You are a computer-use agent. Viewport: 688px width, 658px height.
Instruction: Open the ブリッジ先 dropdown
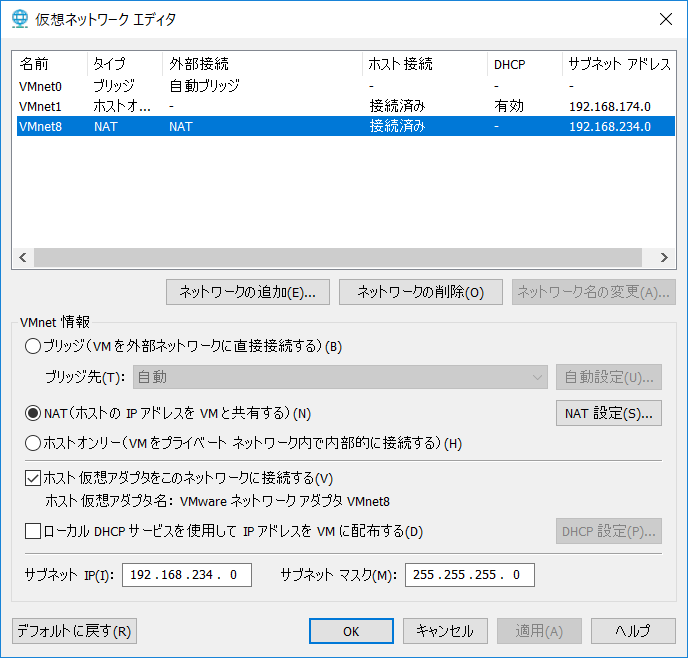(340, 377)
